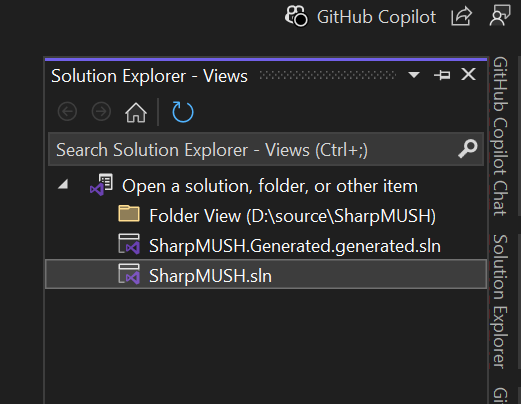Viewport: 521px width, 404px height.
Task: Click the SharpMUSH.sln solution file icon
Action: click(x=129, y=274)
